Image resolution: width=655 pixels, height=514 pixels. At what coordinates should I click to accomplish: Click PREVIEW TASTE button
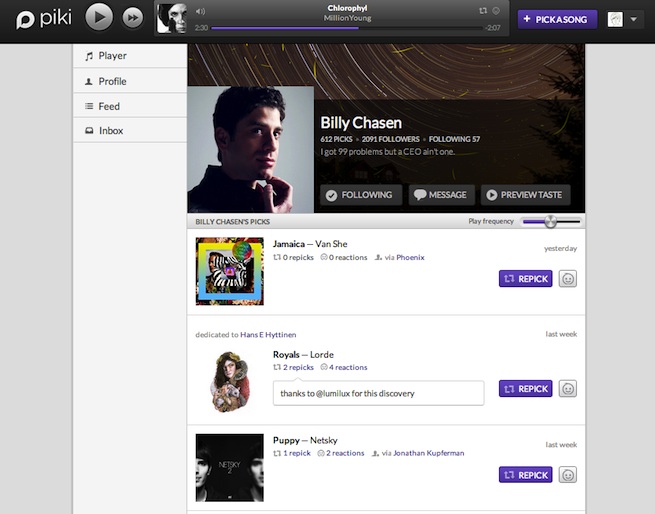click(x=526, y=195)
